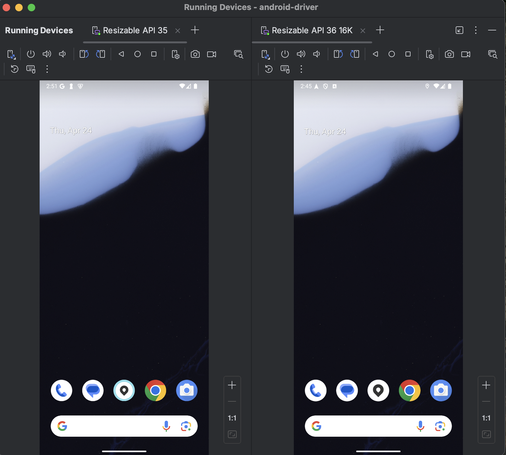Select the Resizable API 36 16K tab
Viewport: 506px width, 455px height.
click(x=306, y=31)
